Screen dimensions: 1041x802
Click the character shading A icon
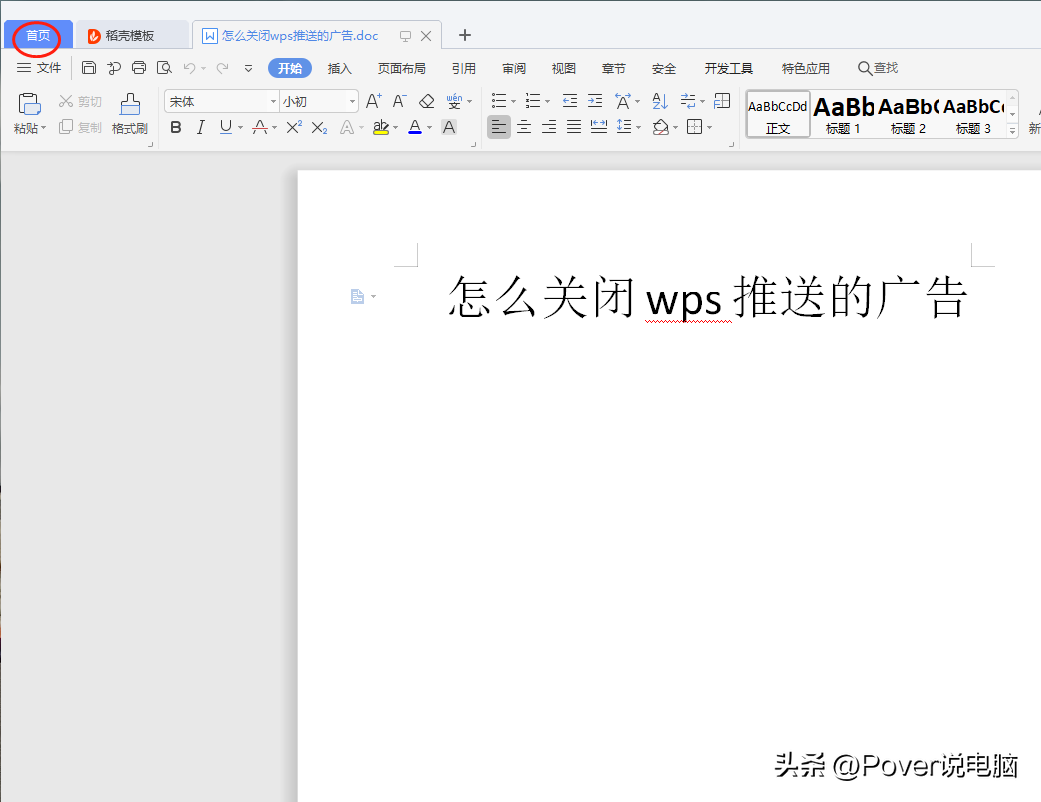click(449, 127)
